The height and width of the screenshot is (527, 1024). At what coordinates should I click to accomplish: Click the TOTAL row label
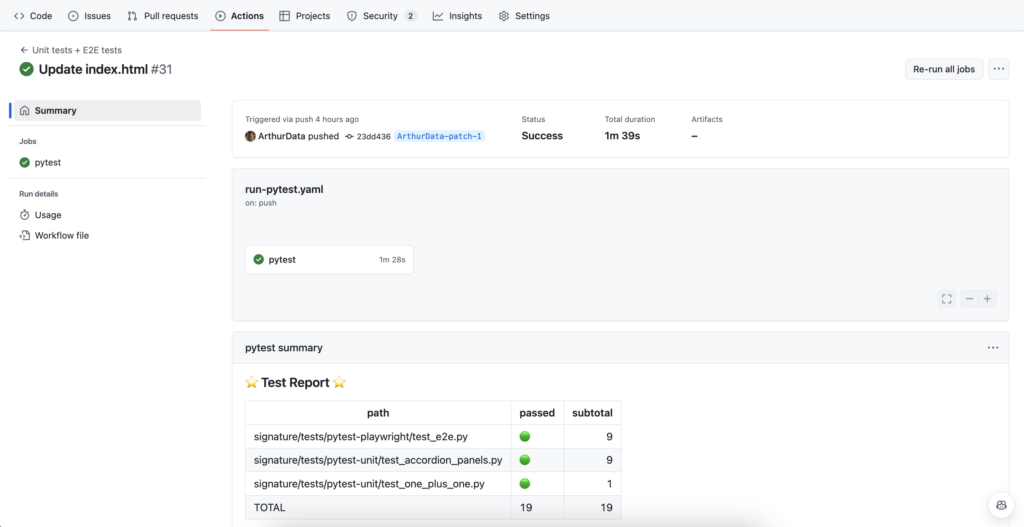[x=270, y=507]
